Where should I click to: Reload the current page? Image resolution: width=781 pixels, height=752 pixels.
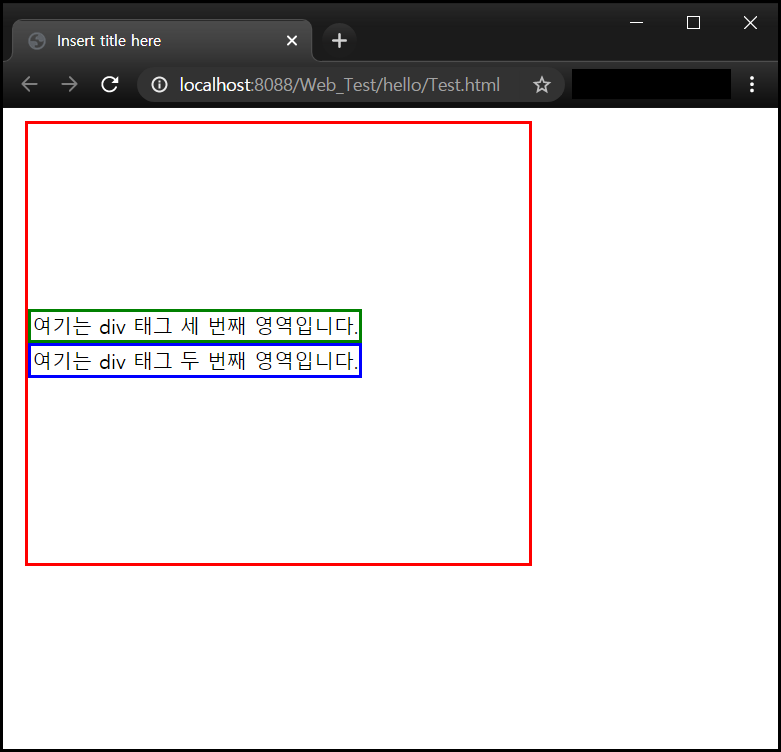click(110, 85)
